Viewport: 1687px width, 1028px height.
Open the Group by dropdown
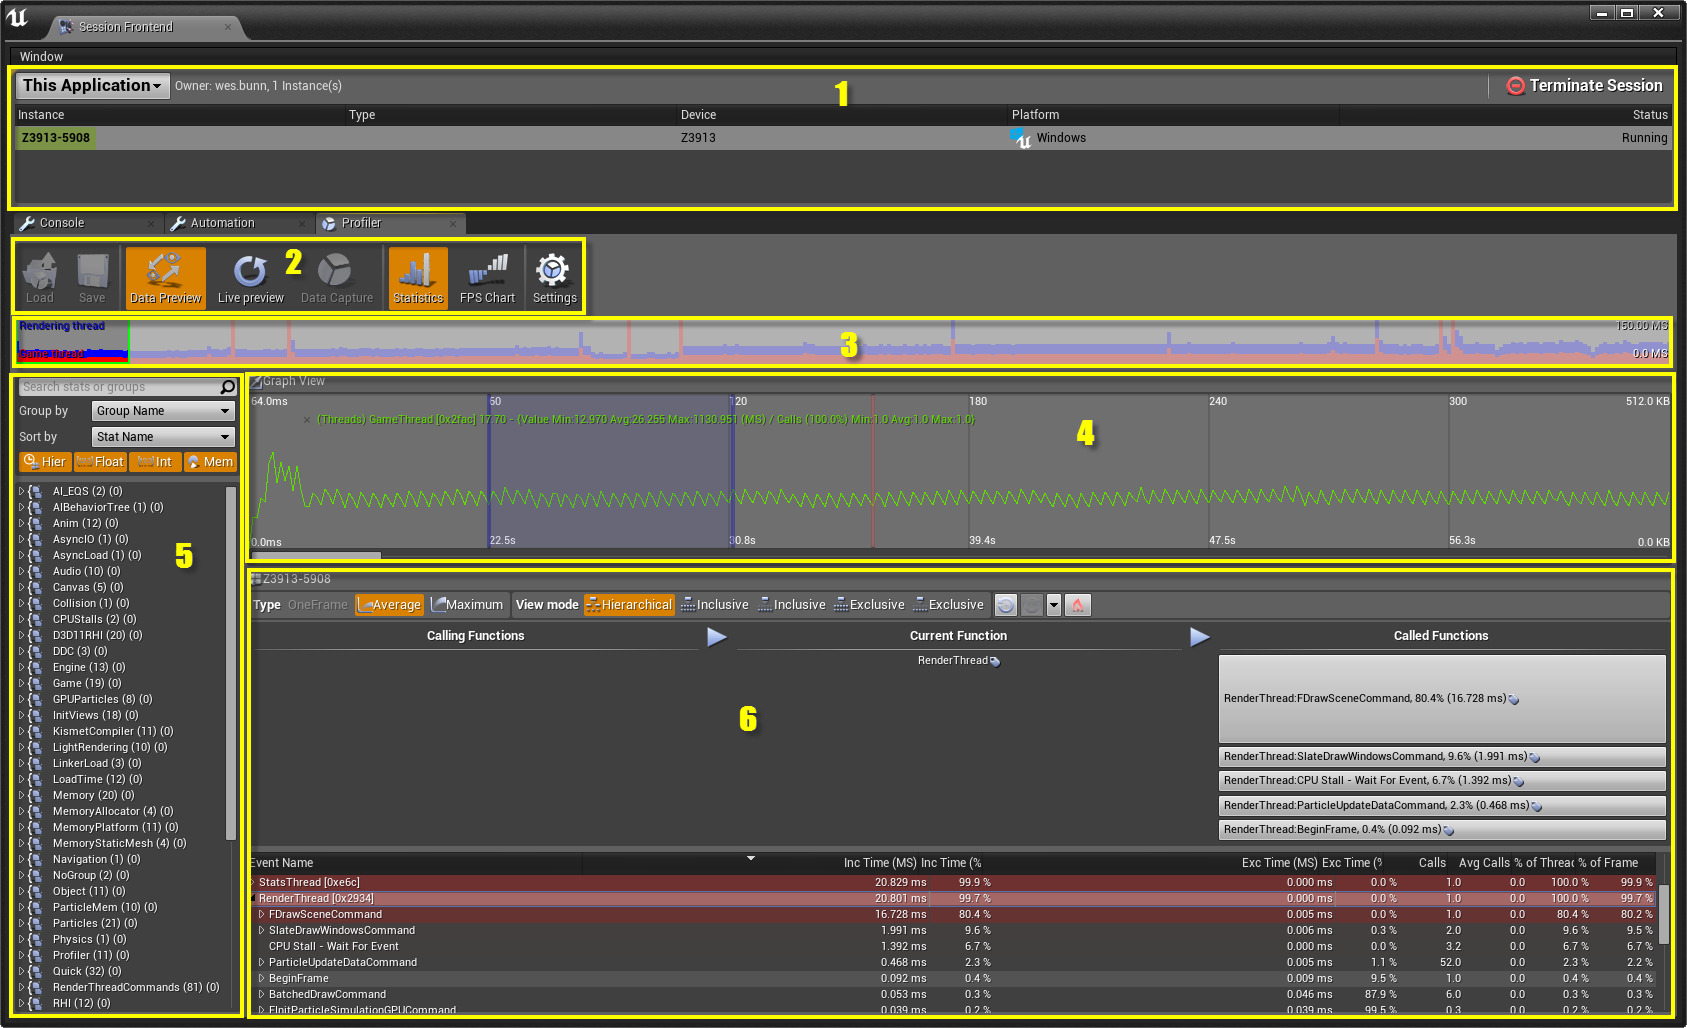(163, 411)
